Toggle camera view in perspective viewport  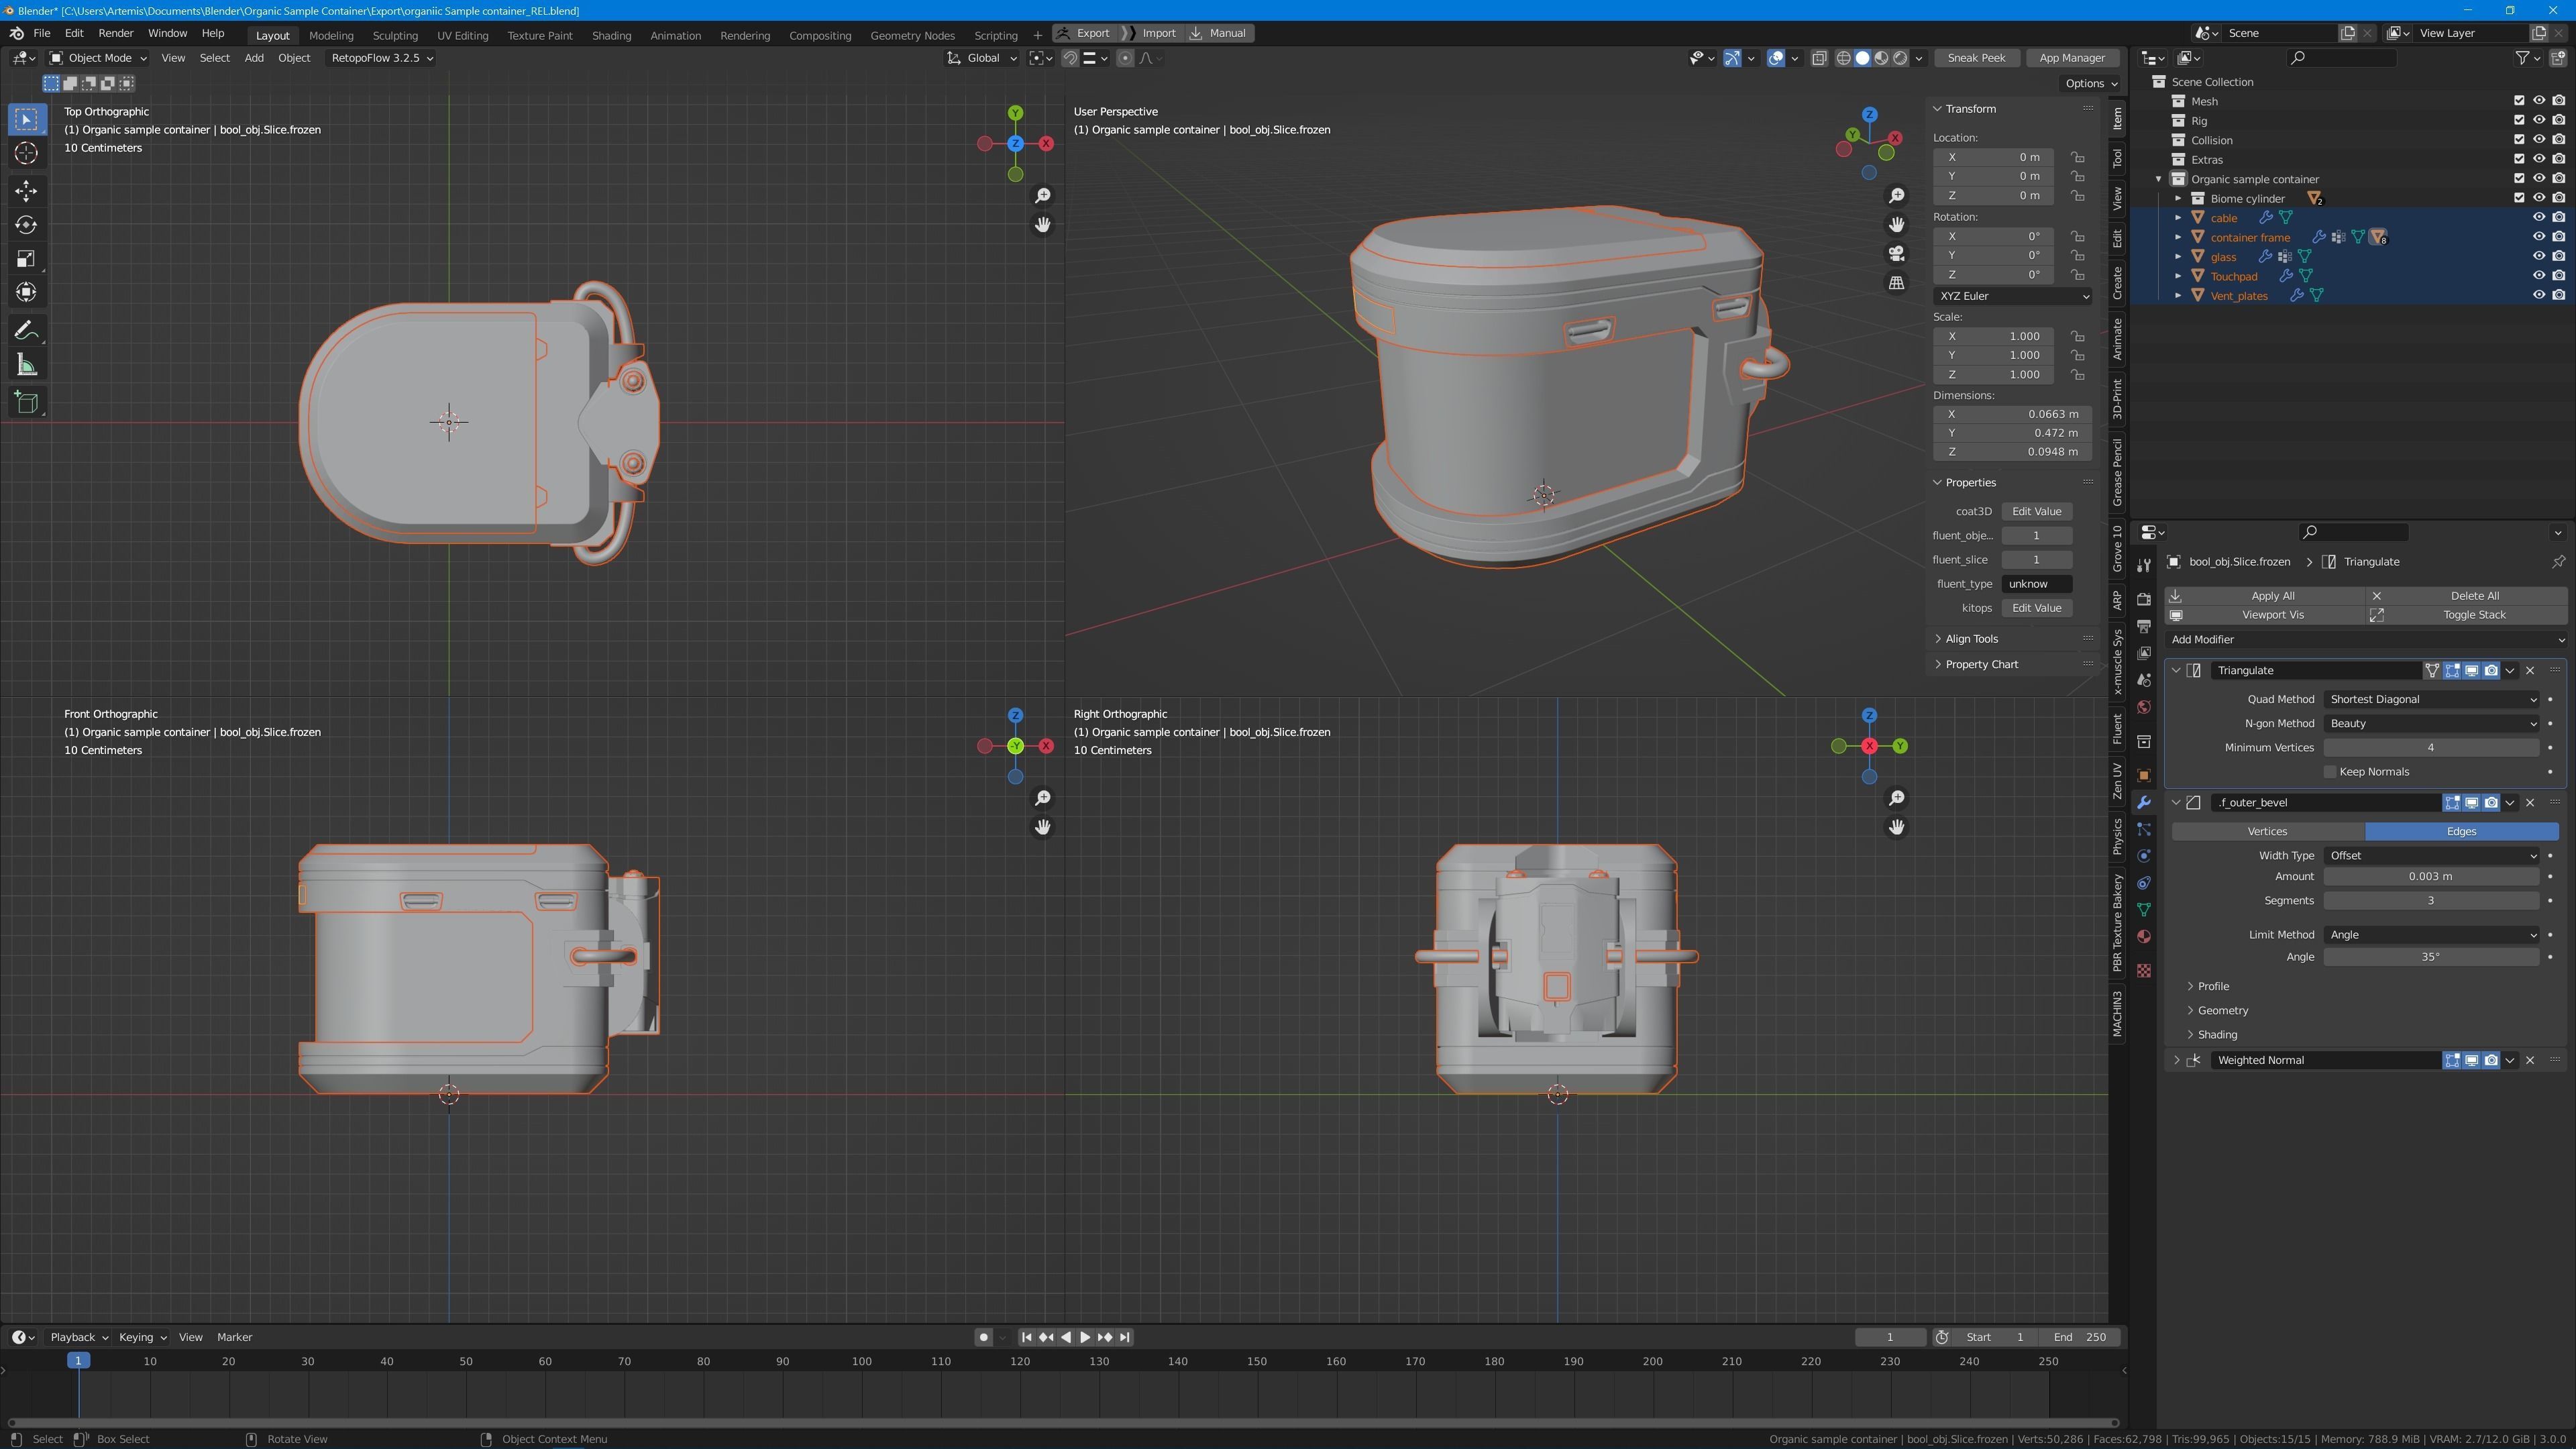click(1896, 254)
